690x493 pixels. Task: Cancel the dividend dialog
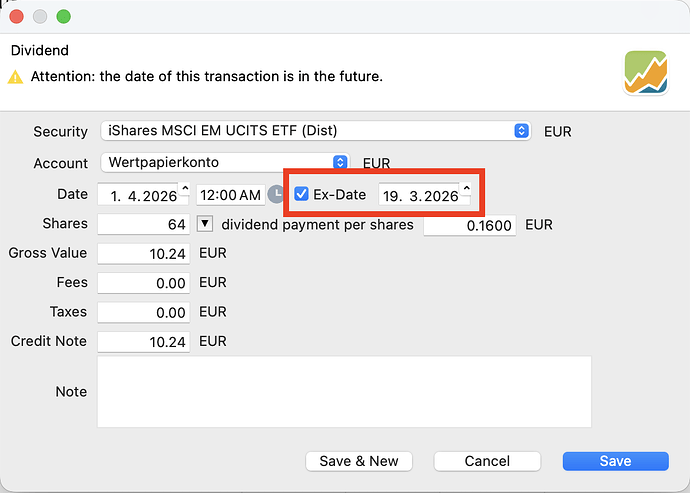pyautogui.click(x=487, y=461)
